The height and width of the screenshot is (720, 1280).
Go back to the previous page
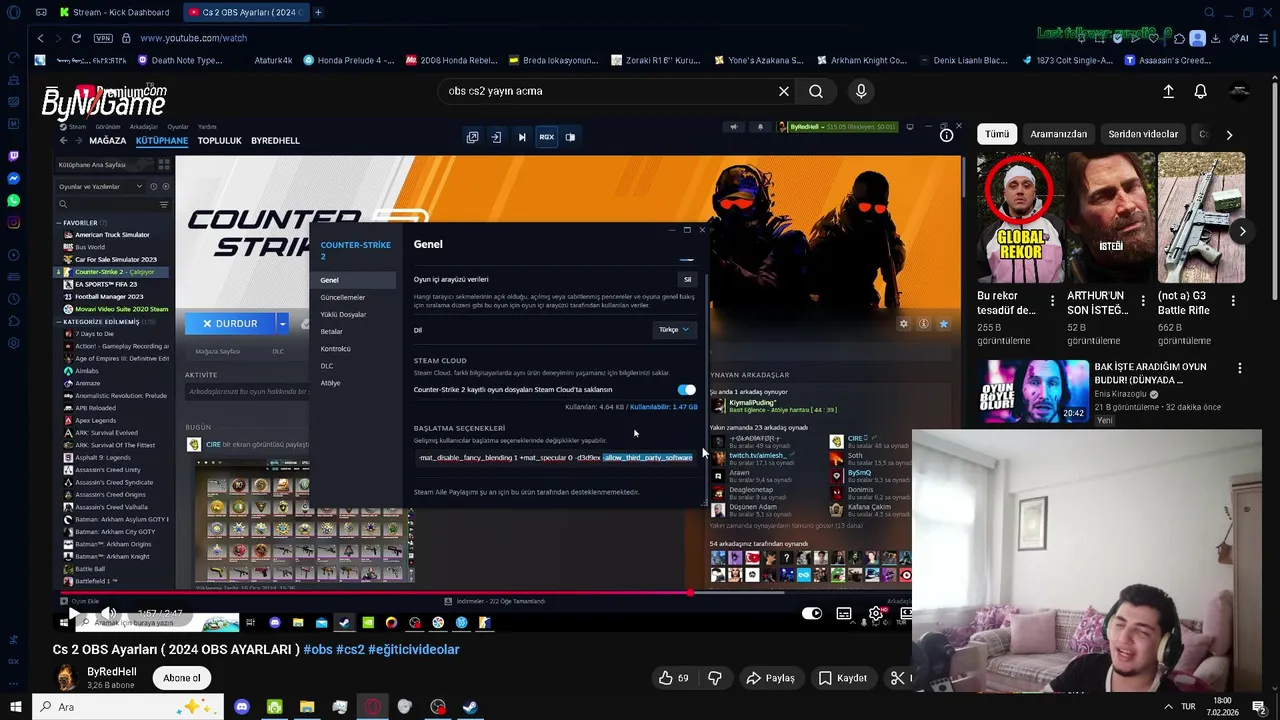pyautogui.click(x=40, y=38)
